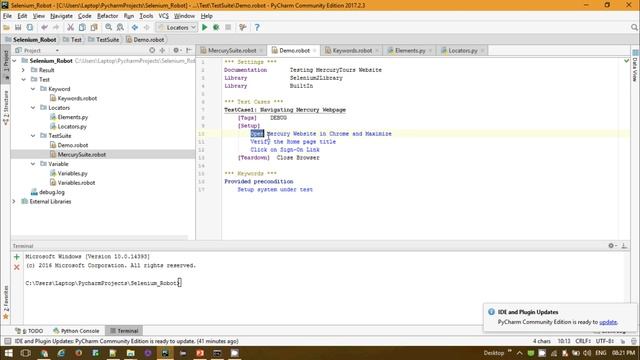
Task: Collapse the Locators folder
Action: [33, 108]
